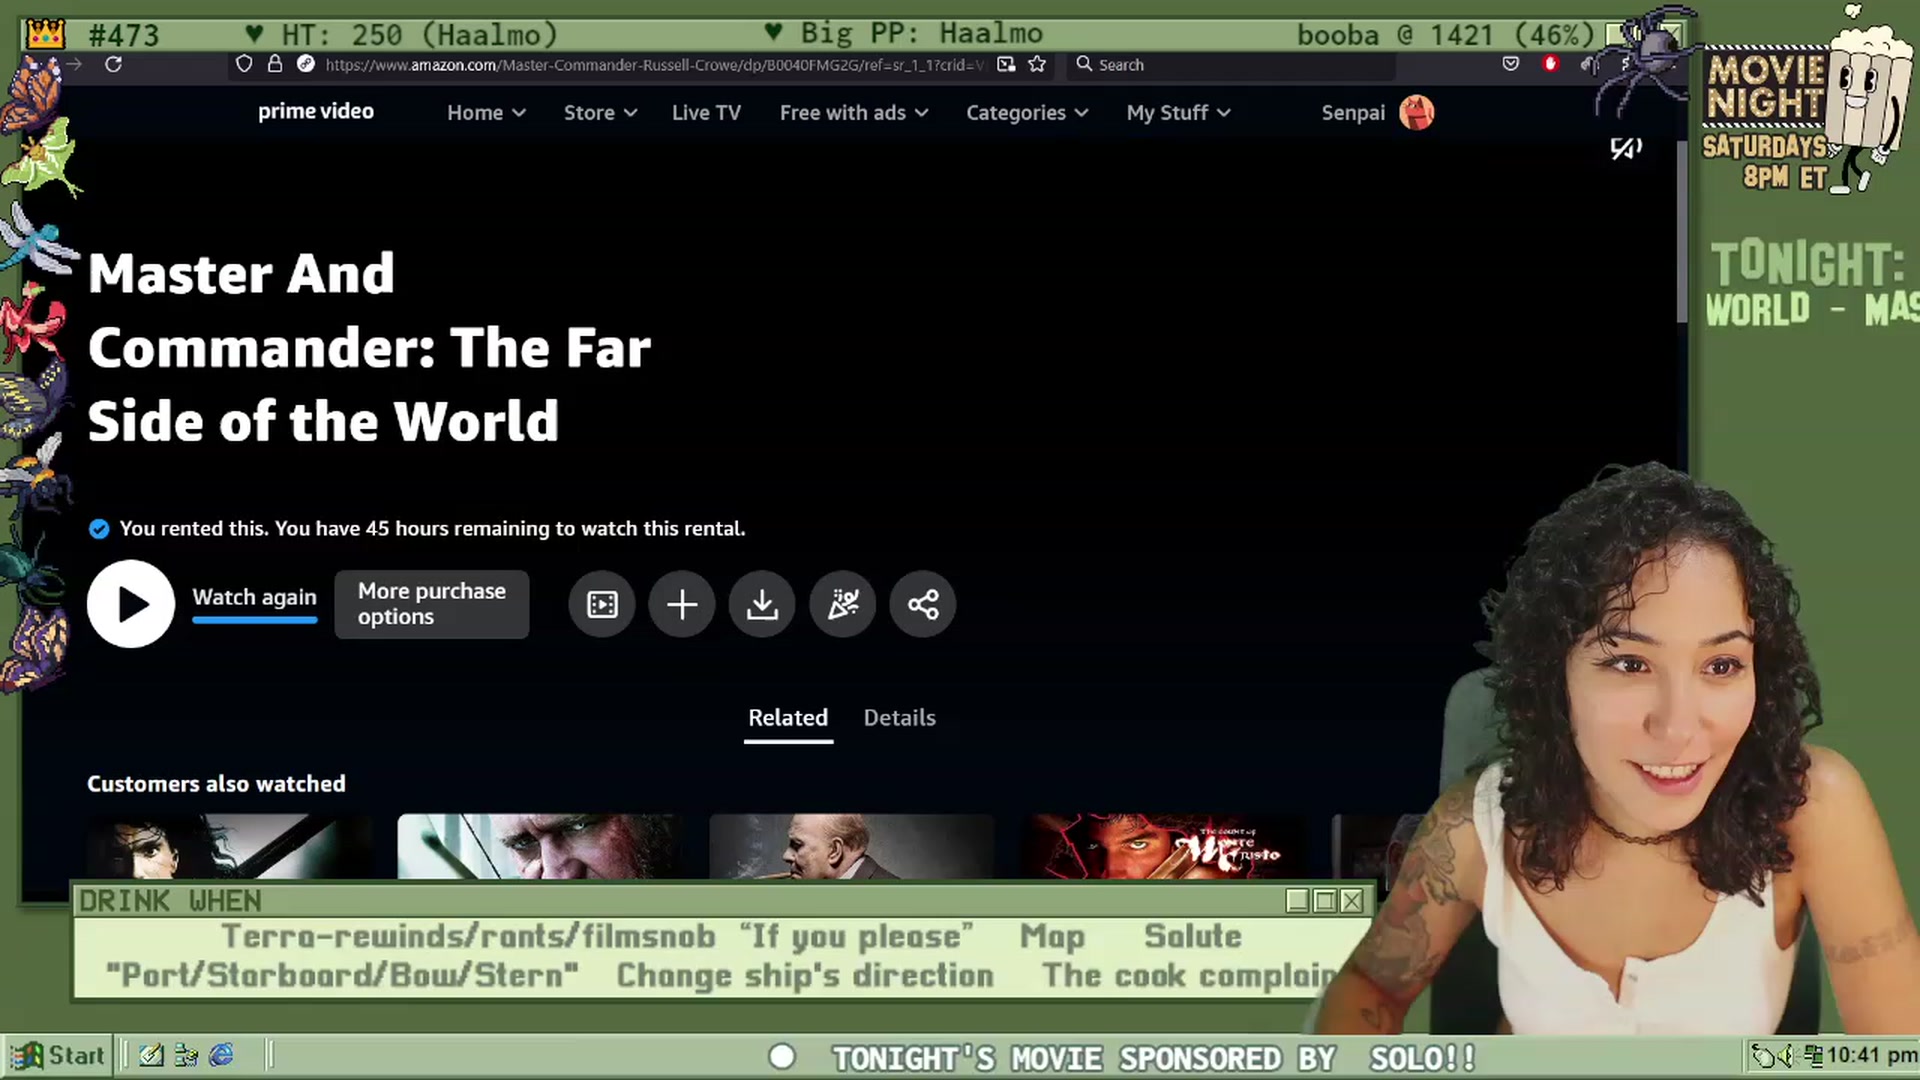Screen dimensions: 1920x1080
Task: Click the blue rental checkmark badge
Action: [99, 529]
